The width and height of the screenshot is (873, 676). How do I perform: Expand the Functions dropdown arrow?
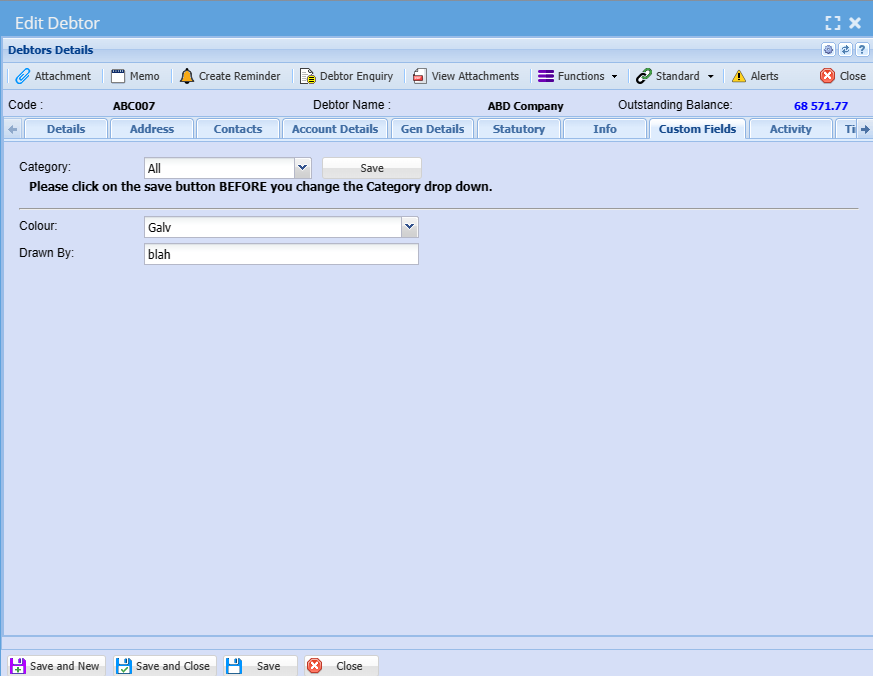coord(614,76)
